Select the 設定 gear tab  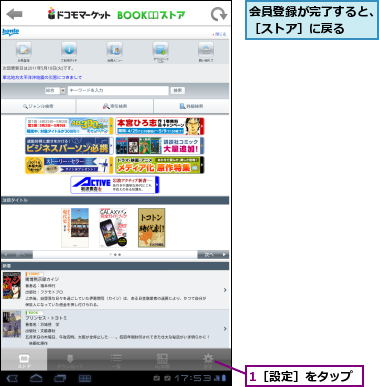pos(208,360)
